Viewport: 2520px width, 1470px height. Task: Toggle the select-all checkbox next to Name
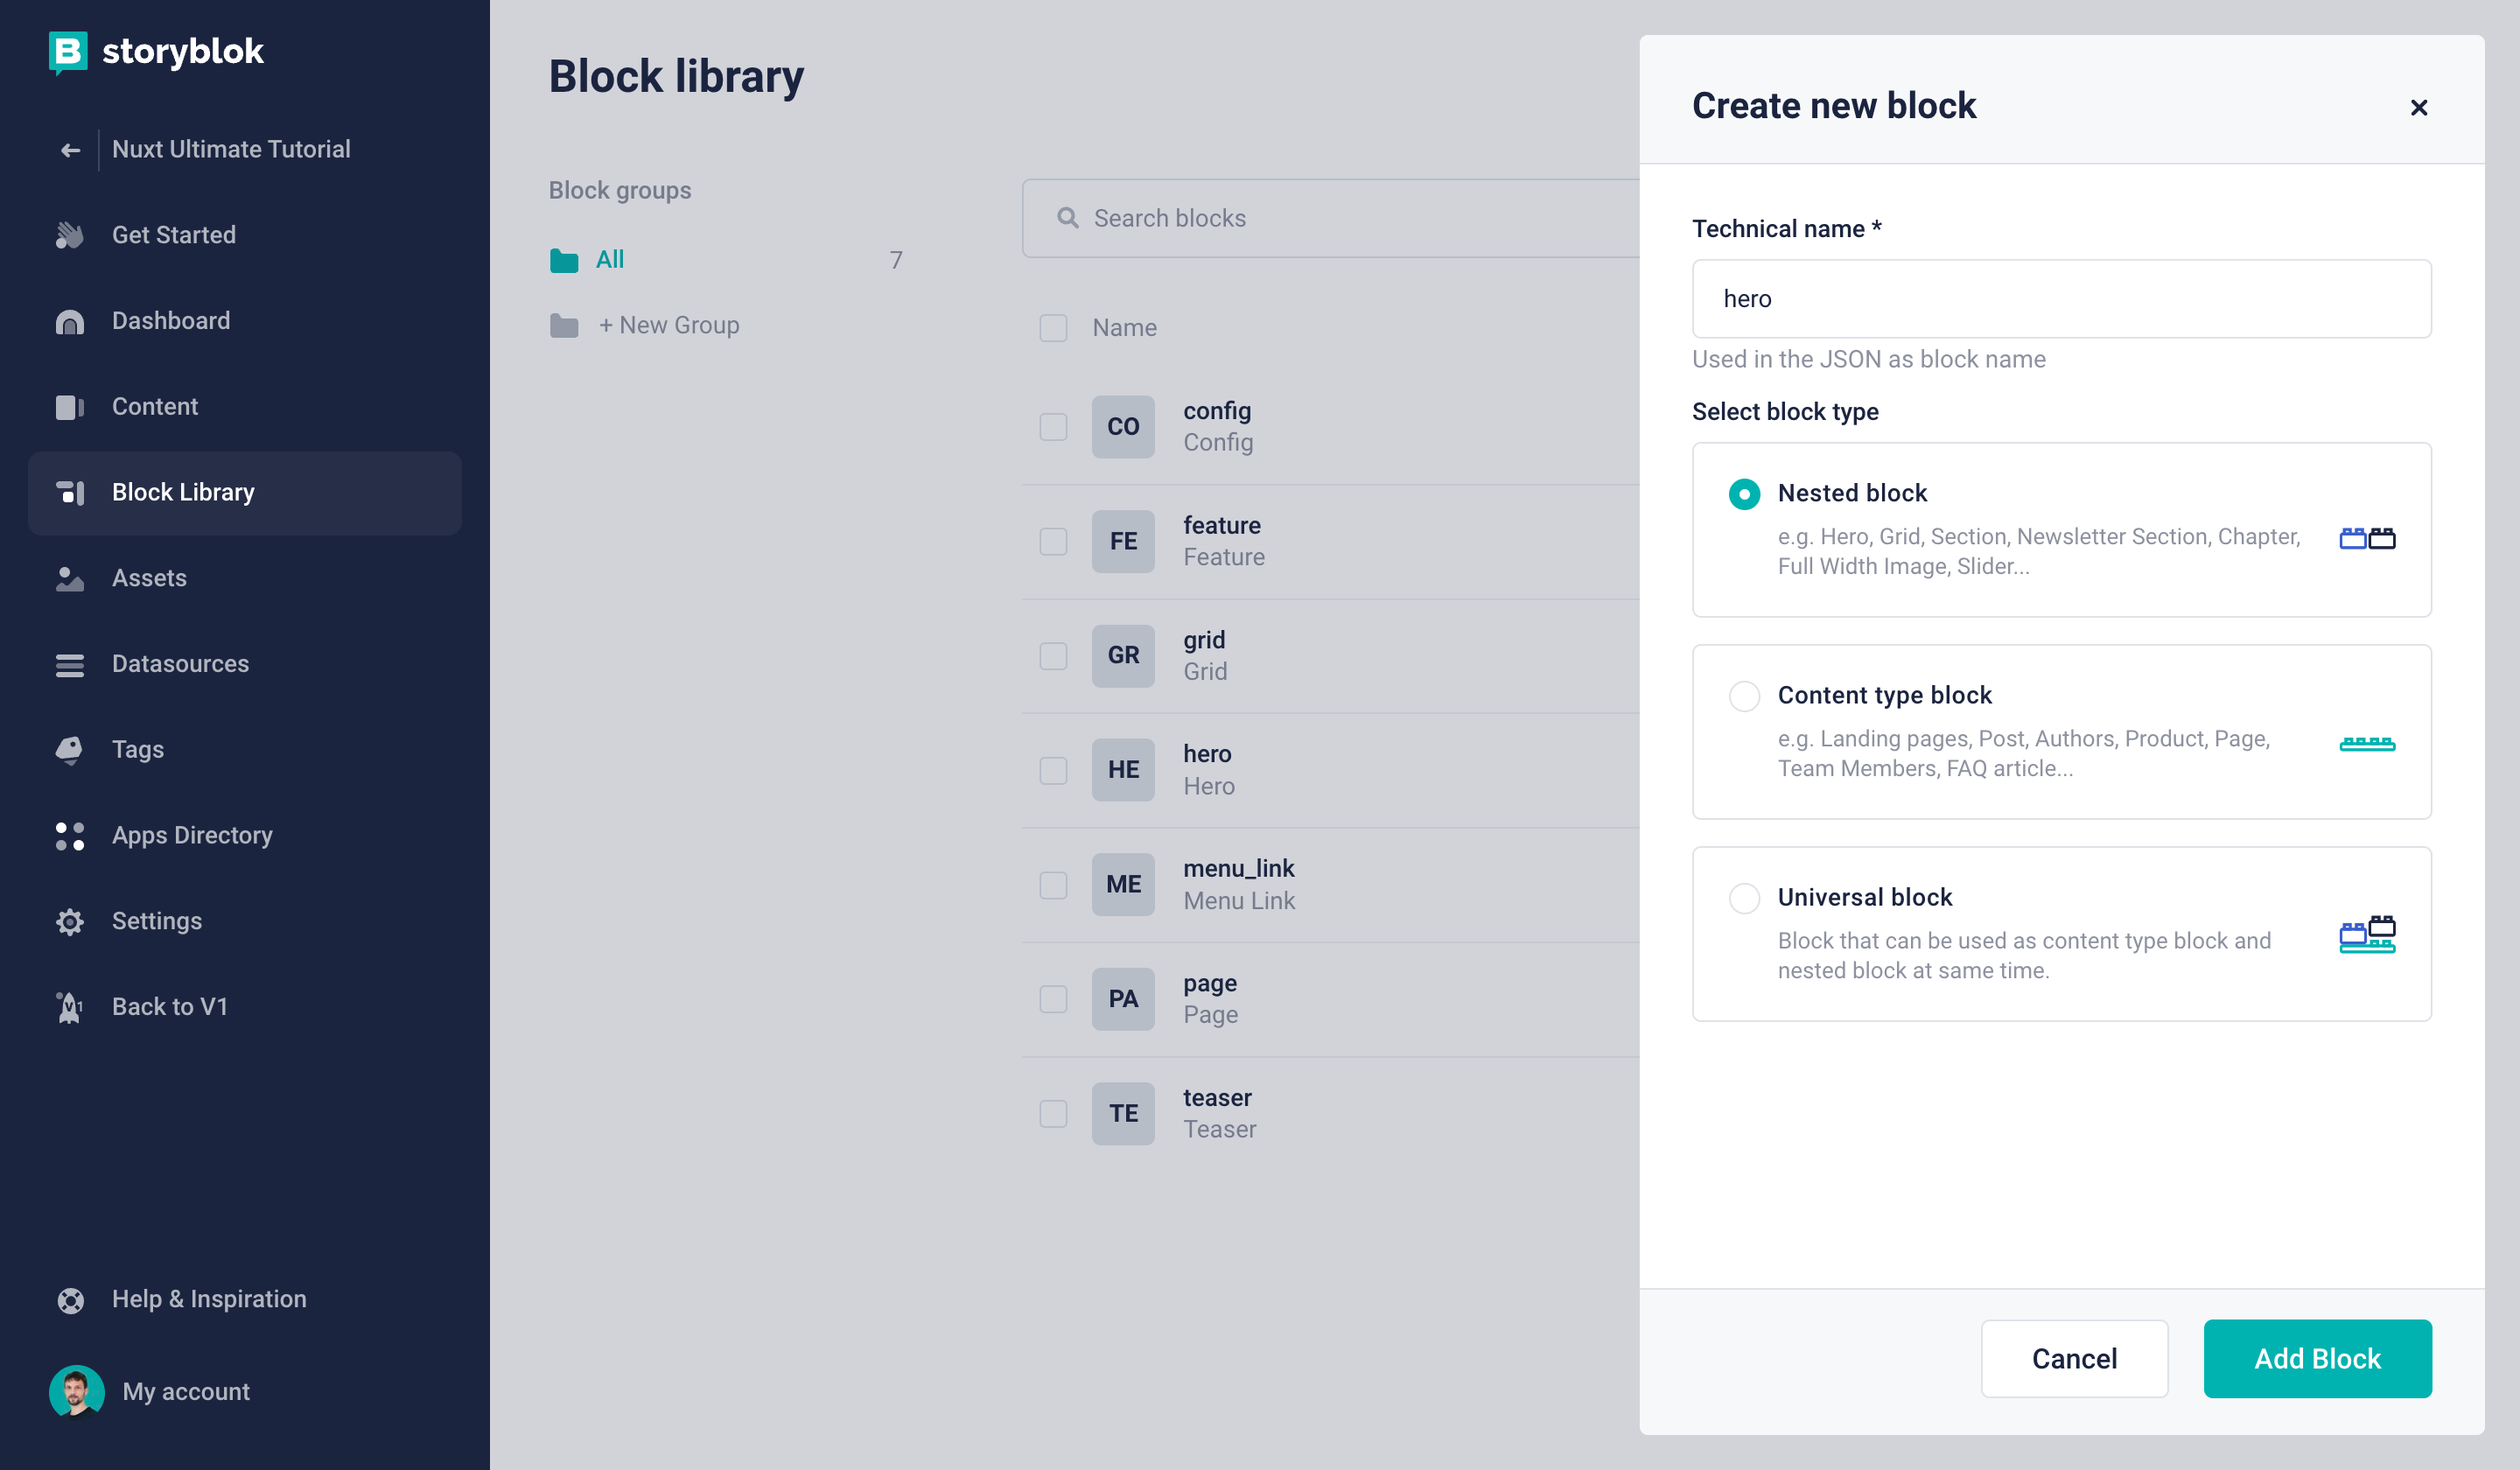(x=1053, y=328)
